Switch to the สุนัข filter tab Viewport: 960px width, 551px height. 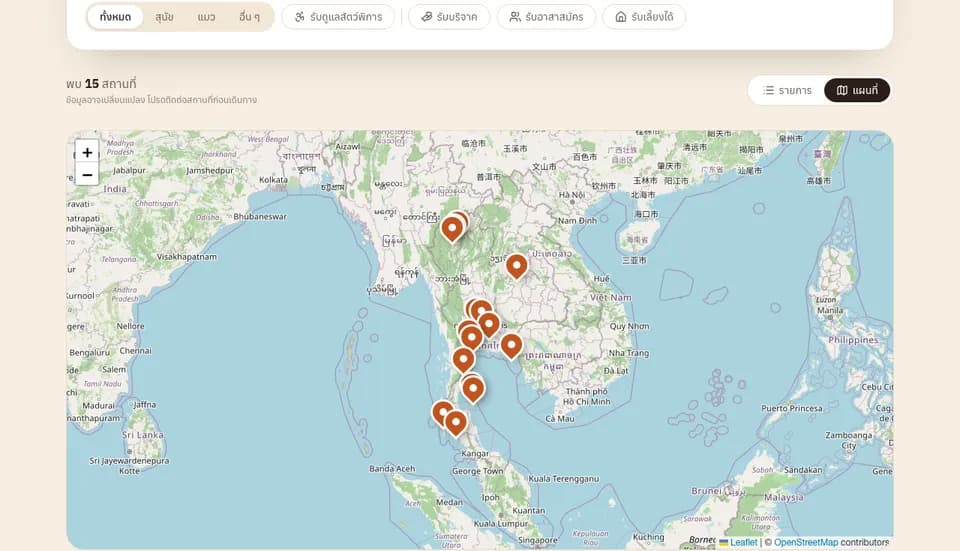click(164, 17)
